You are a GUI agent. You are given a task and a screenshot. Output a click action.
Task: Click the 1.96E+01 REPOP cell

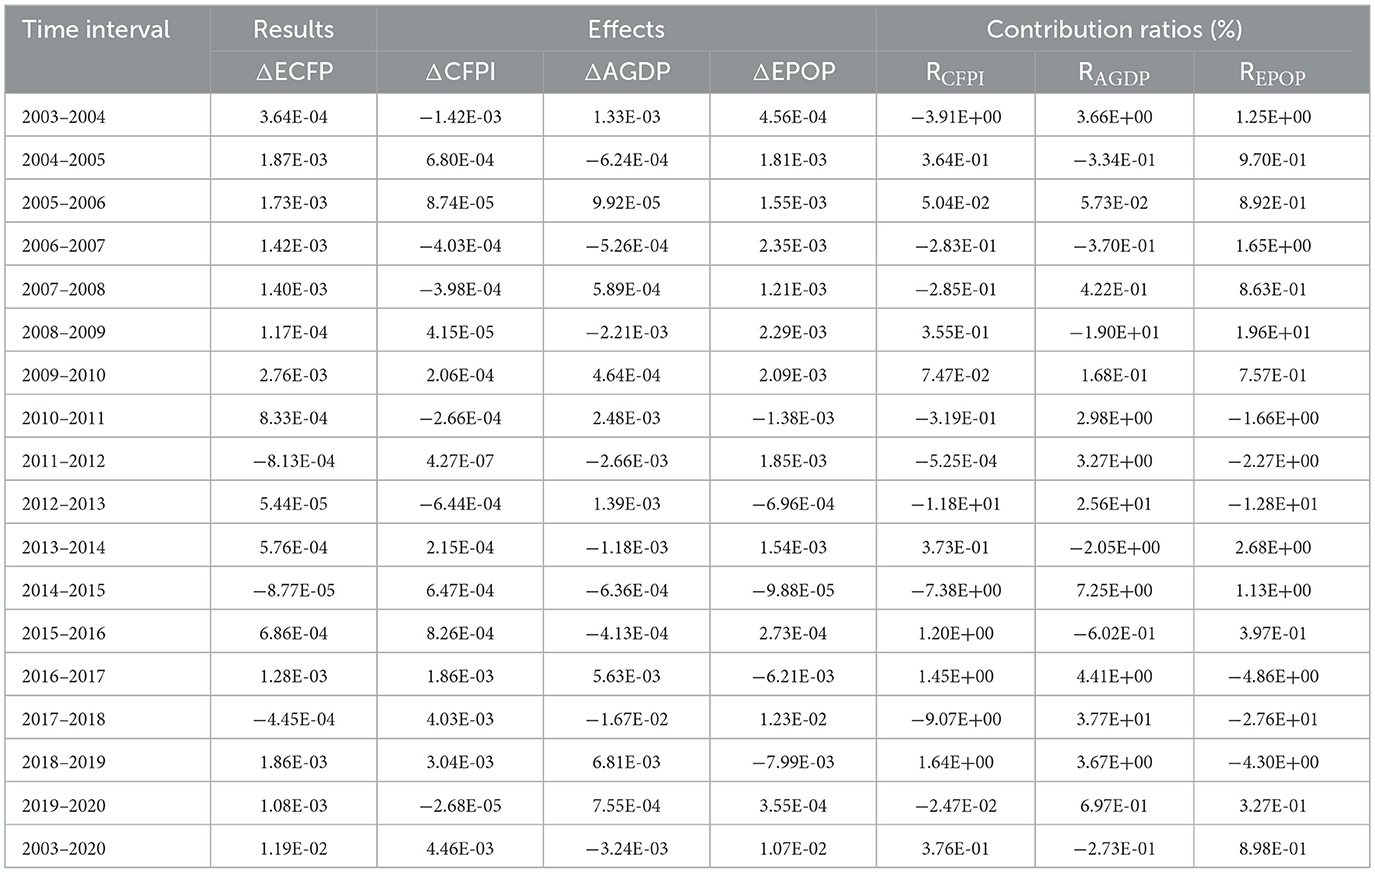[x=1272, y=332]
